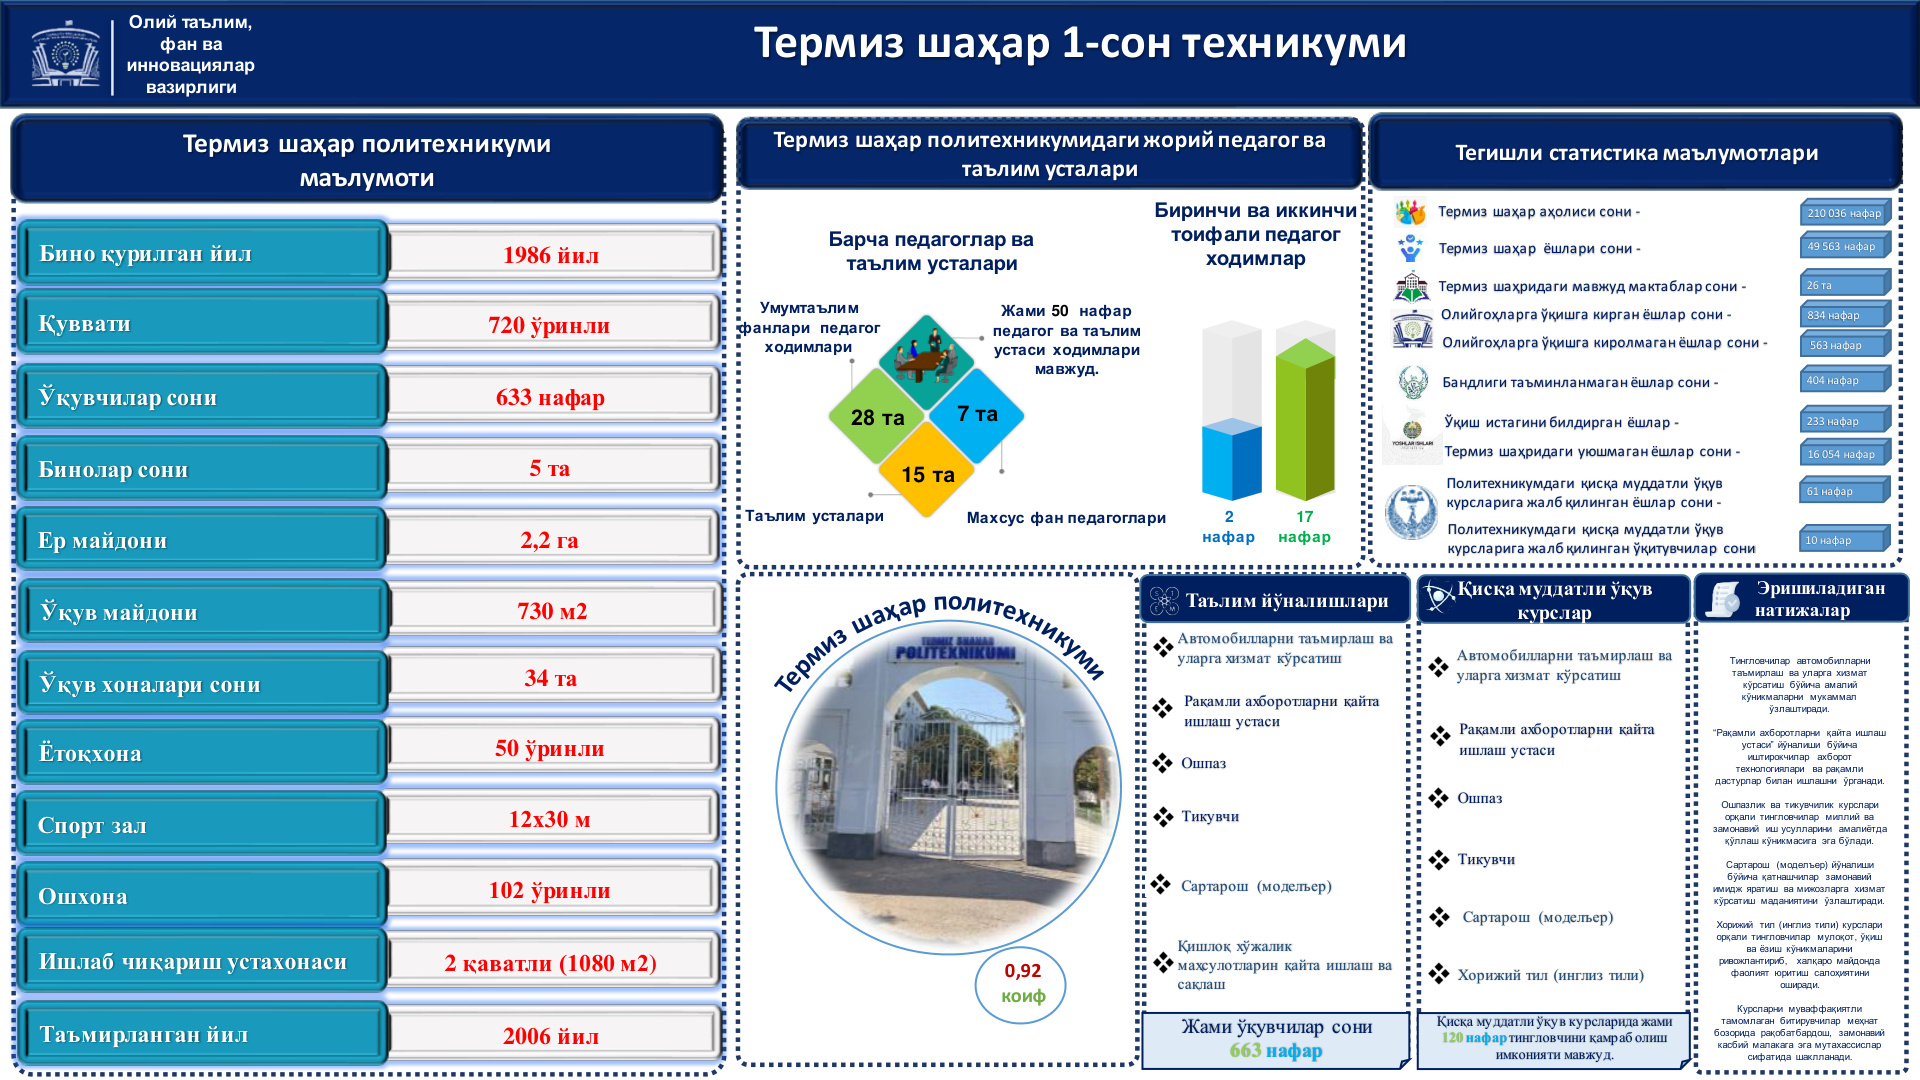Viewport: 1920px width, 1080px height.
Task: Click the Ўқув майдони label
Action: coord(201,611)
